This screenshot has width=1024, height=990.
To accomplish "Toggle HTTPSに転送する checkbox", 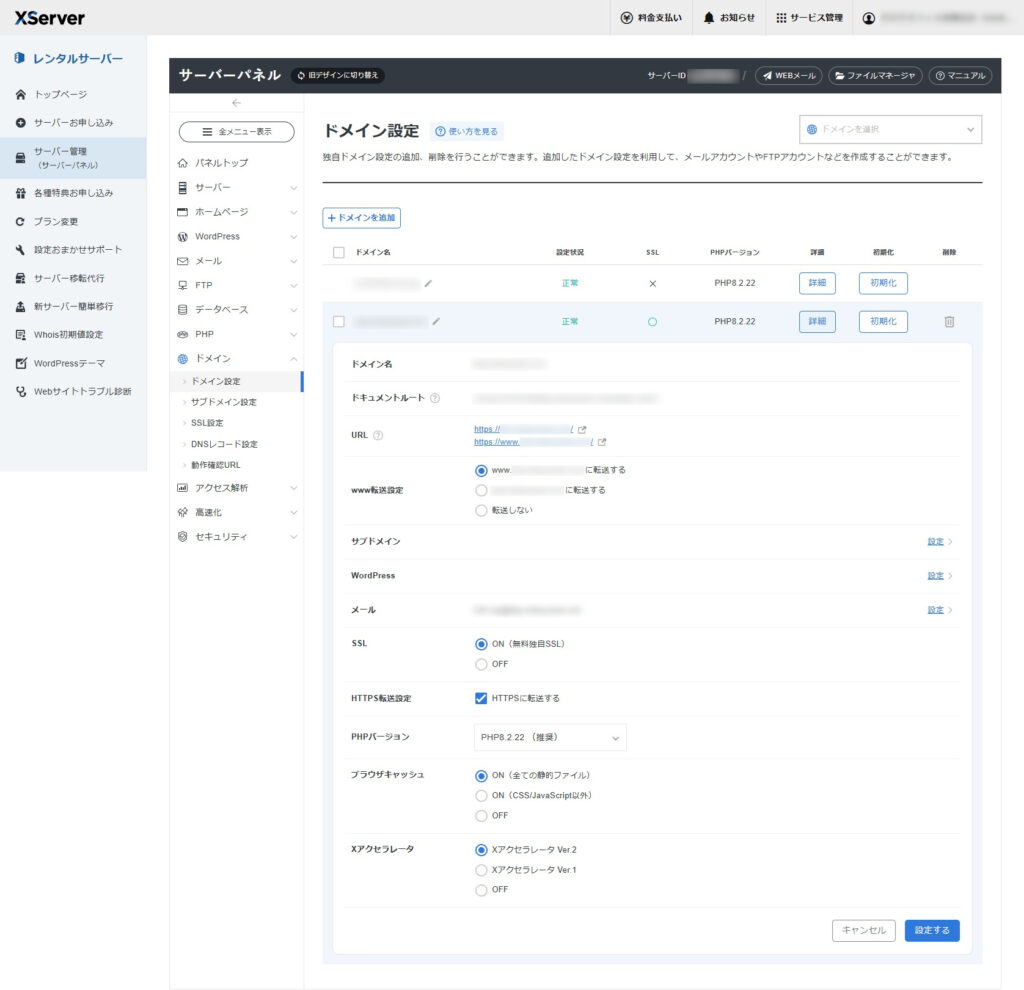I will click(x=481, y=699).
